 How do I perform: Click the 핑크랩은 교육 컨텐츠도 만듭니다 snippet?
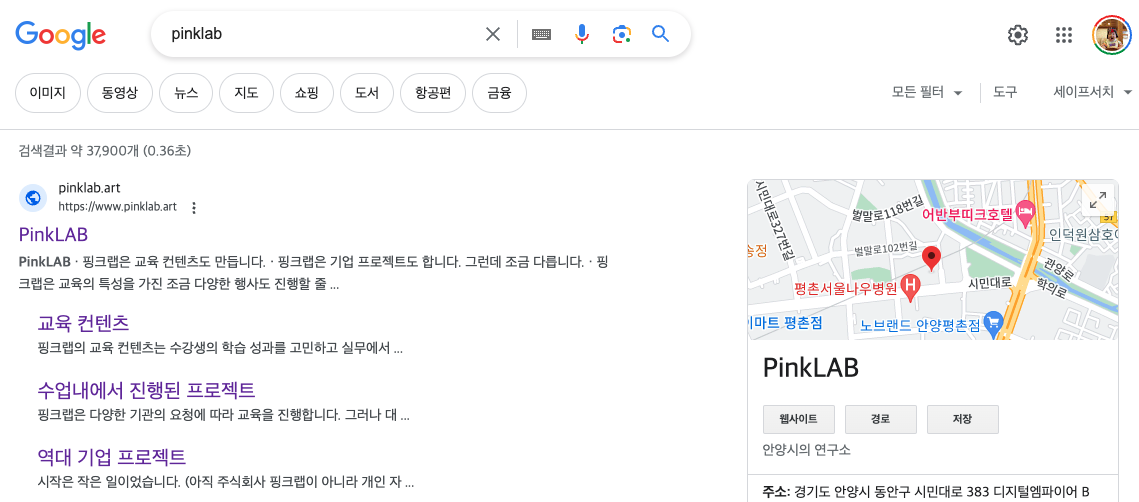[x=174, y=262]
